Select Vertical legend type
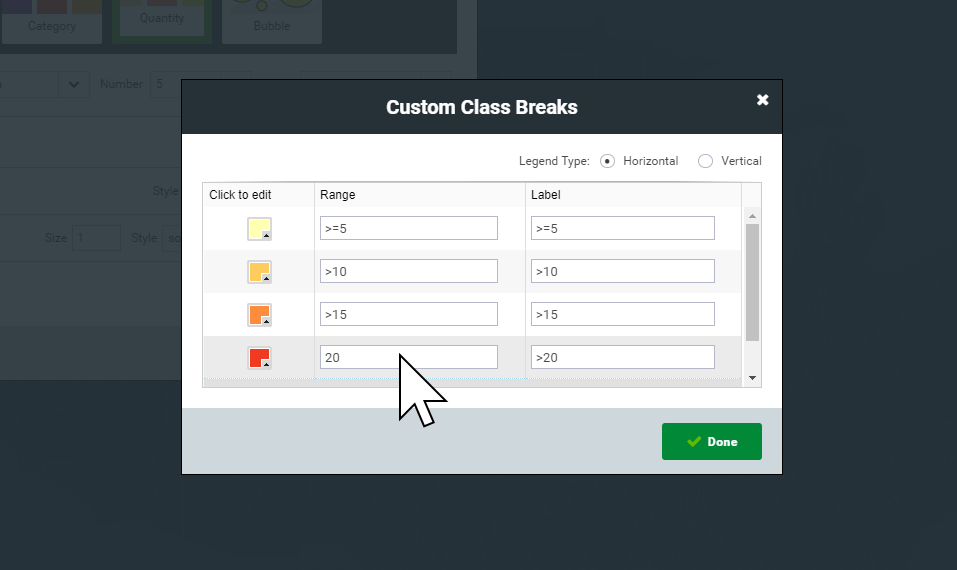The height and width of the screenshot is (570, 957). coord(706,161)
